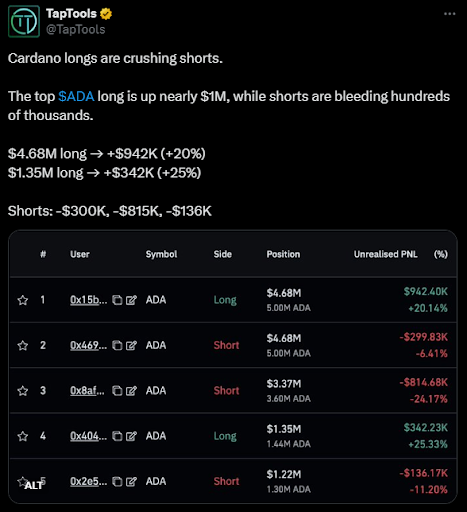
Task: Copy address of user 0x404...
Action: 117,436
